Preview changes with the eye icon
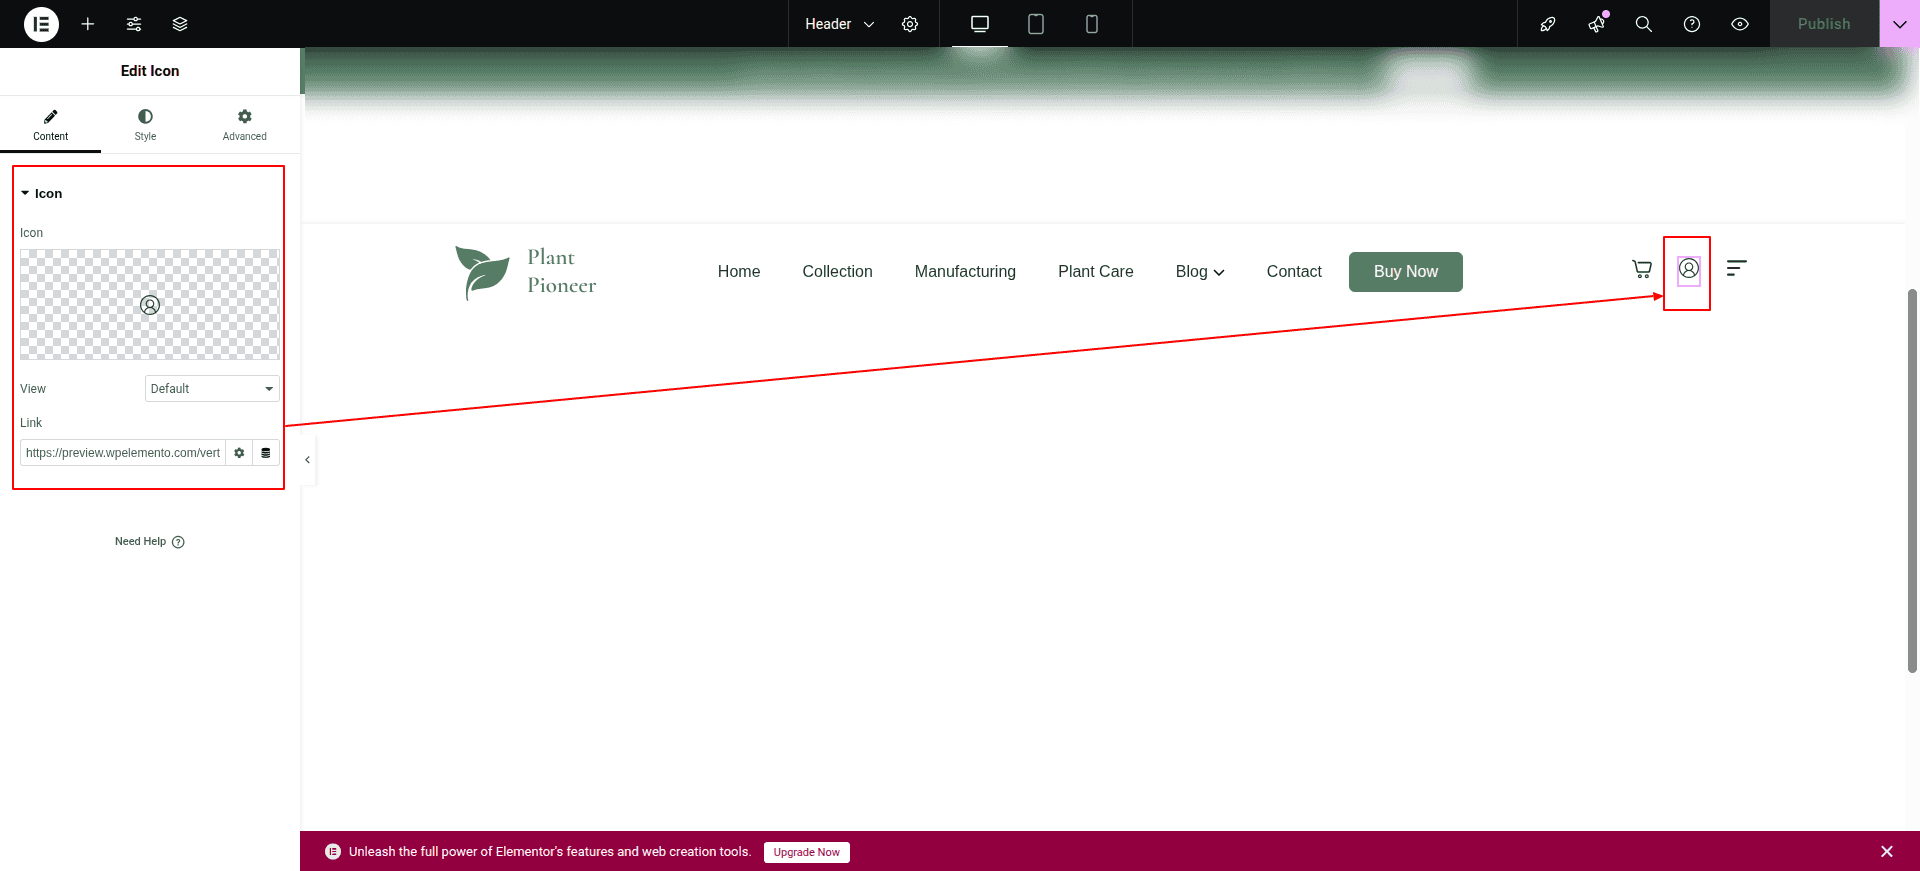 (x=1740, y=24)
